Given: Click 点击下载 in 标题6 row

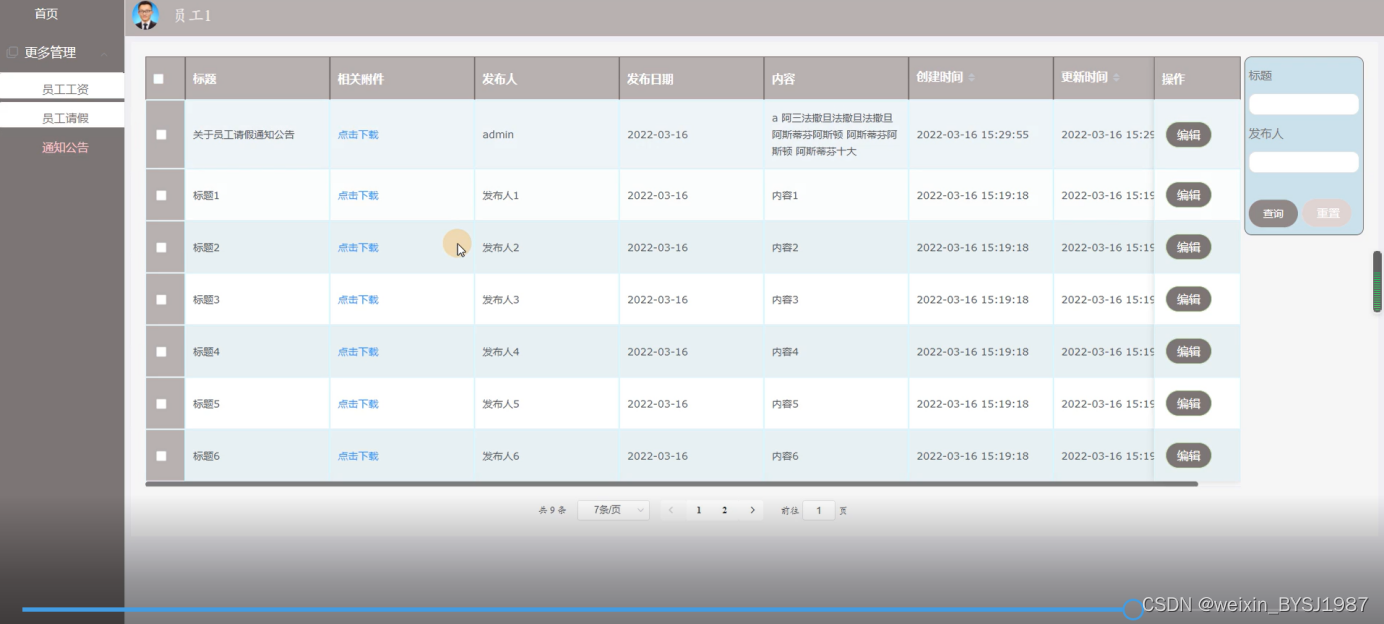Looking at the screenshot, I should point(358,456).
